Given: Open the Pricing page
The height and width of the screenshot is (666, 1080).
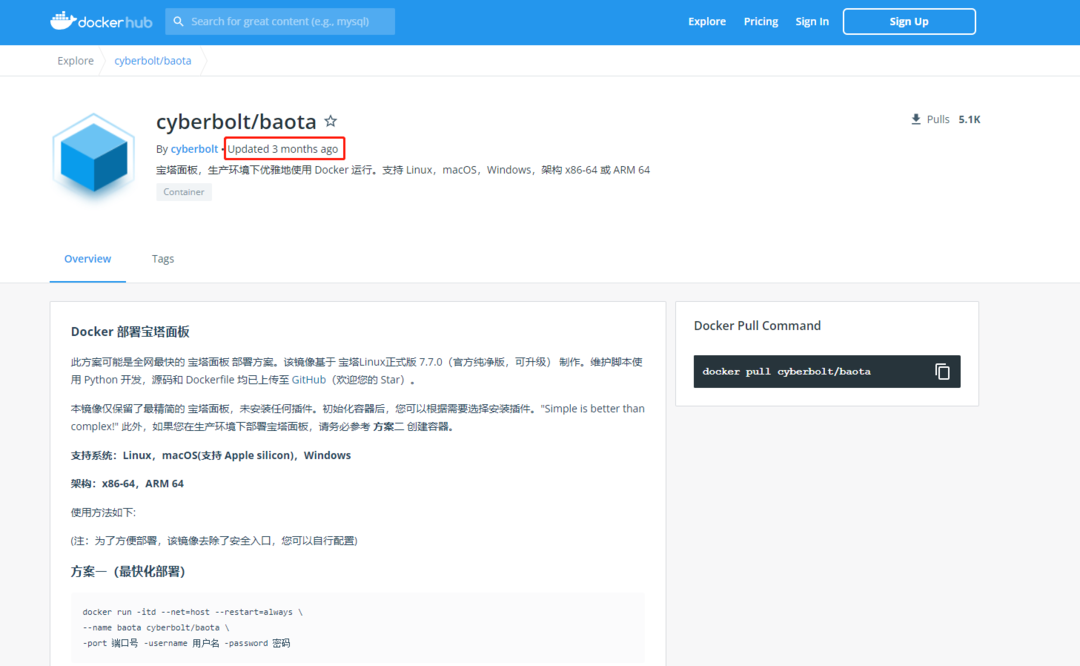Looking at the screenshot, I should [760, 21].
